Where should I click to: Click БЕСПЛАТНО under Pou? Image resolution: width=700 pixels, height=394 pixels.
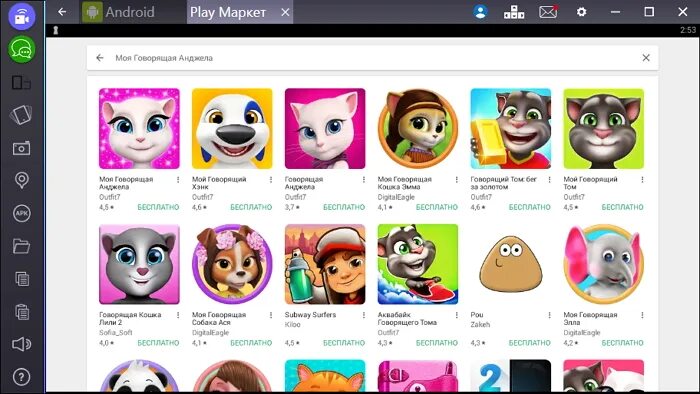(529, 343)
